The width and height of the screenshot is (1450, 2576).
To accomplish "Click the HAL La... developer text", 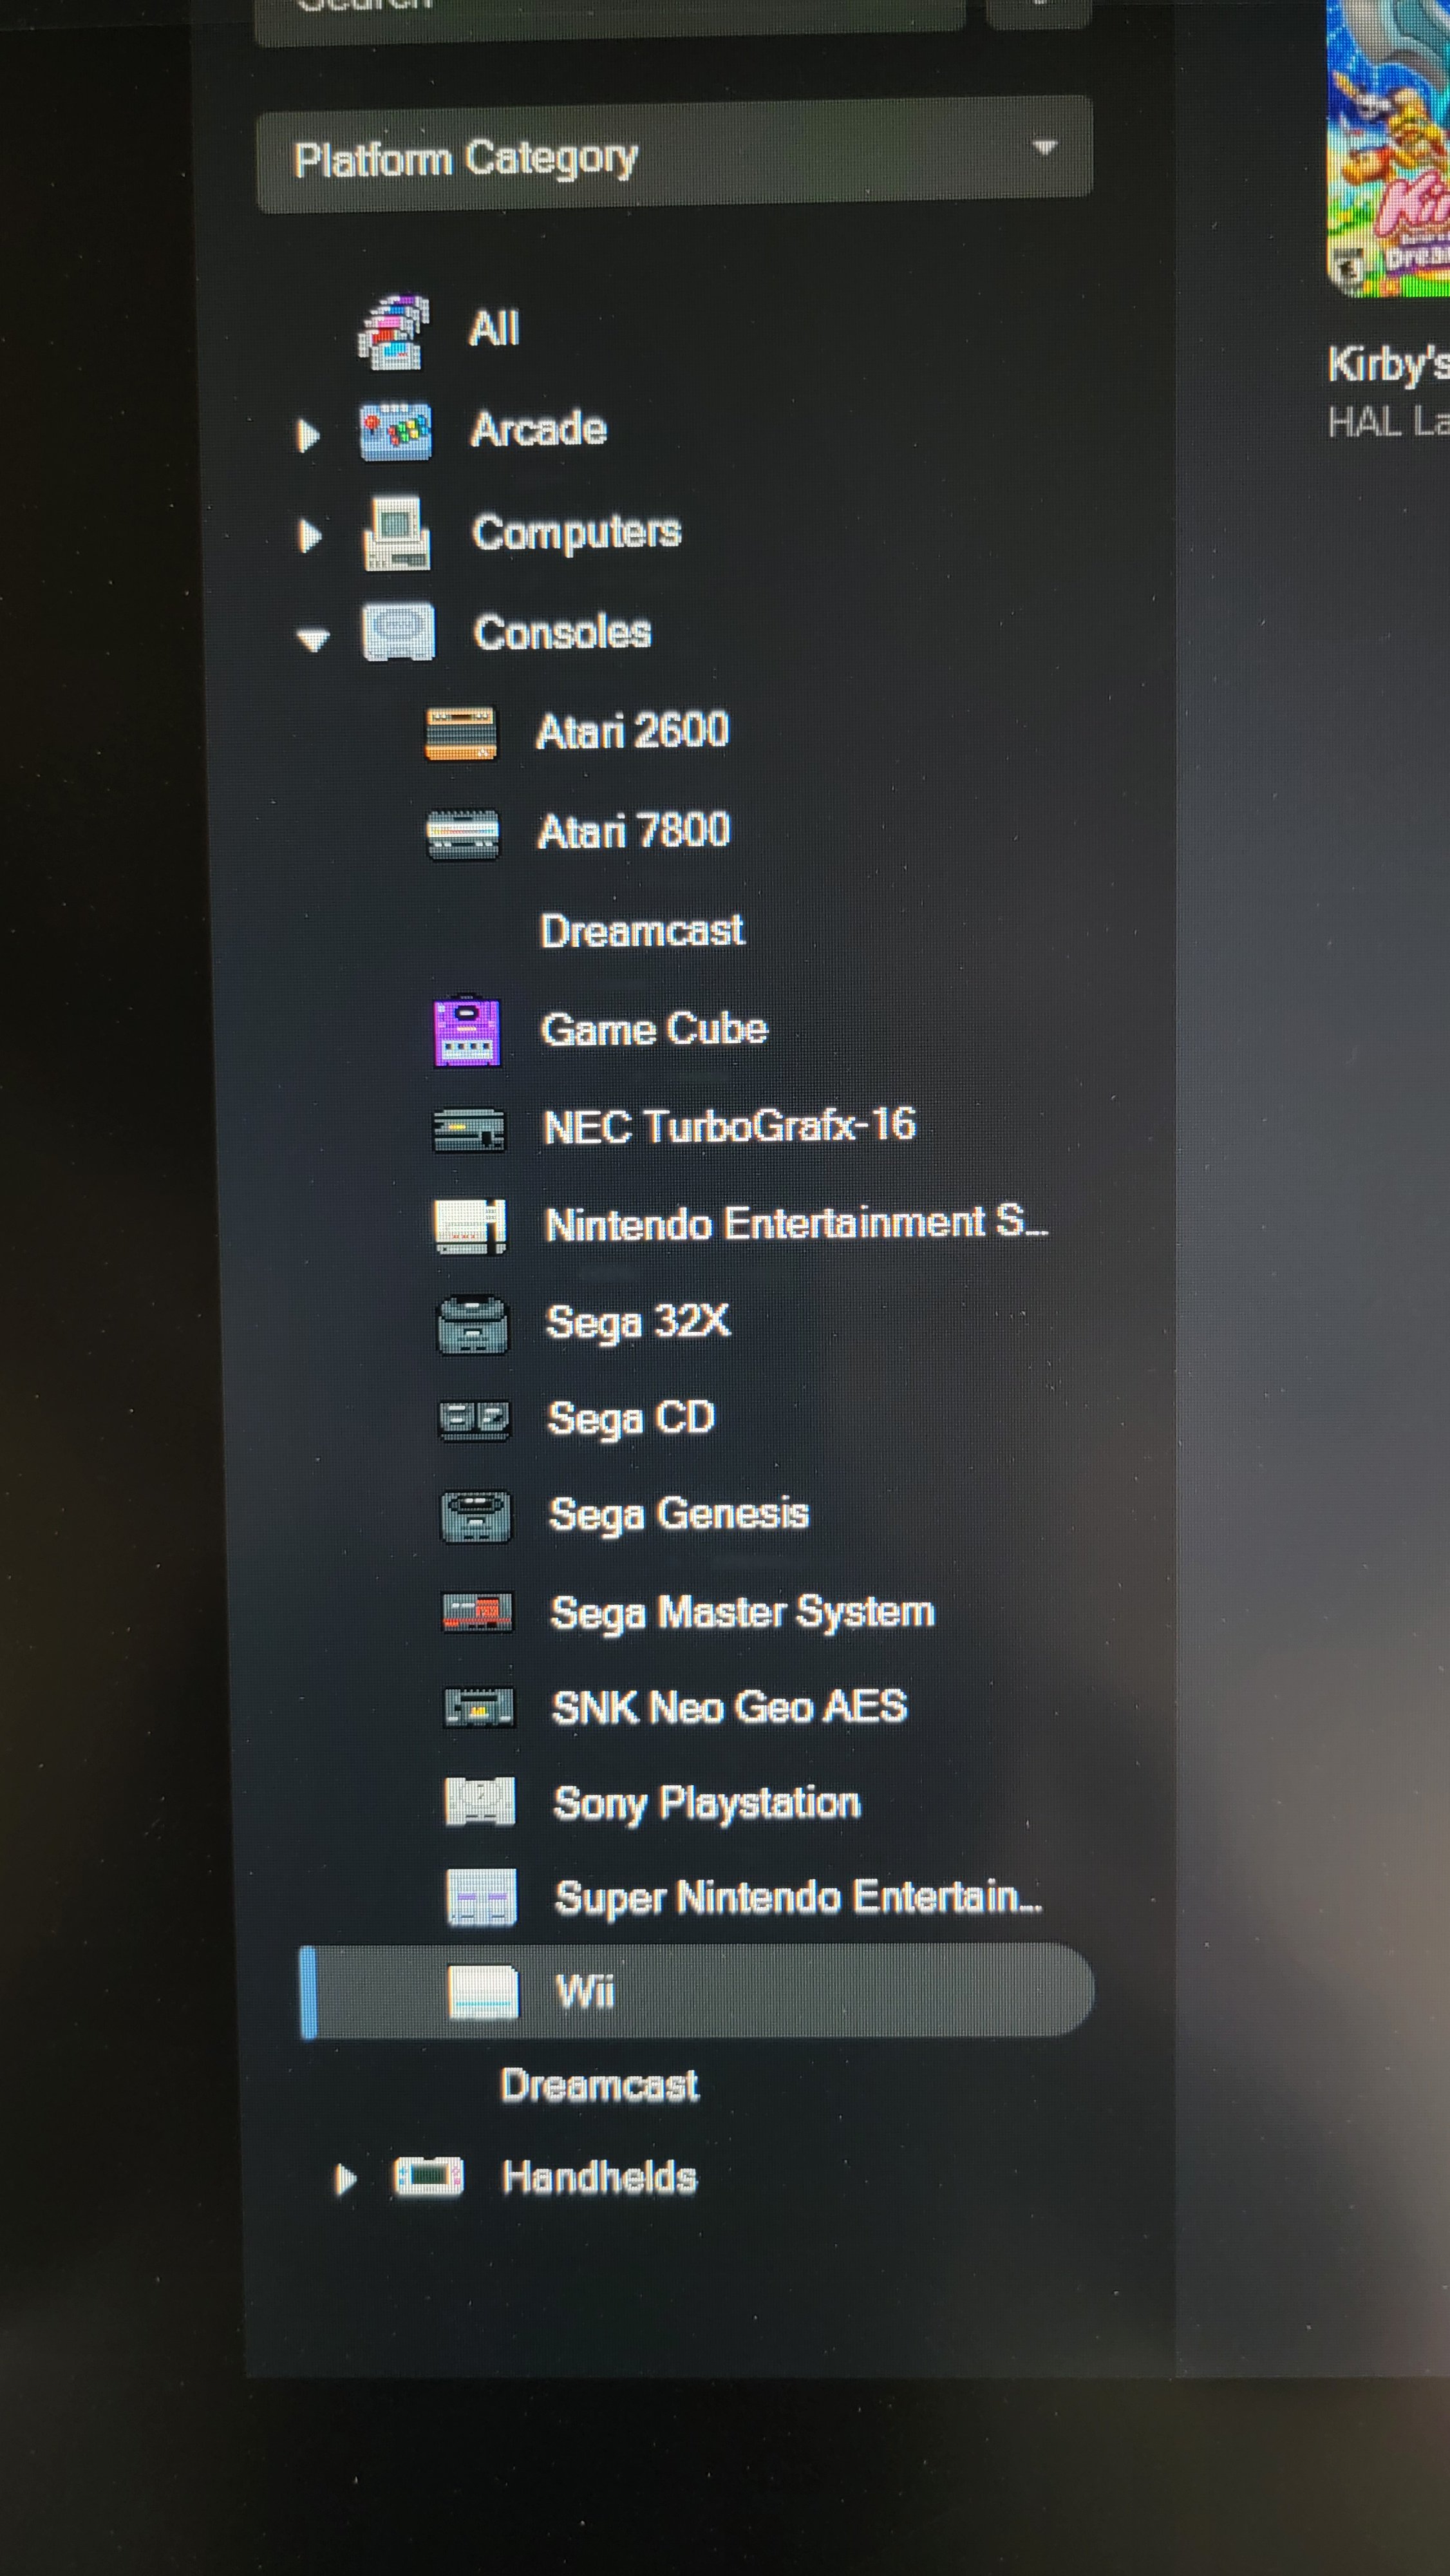I will click(x=1389, y=422).
